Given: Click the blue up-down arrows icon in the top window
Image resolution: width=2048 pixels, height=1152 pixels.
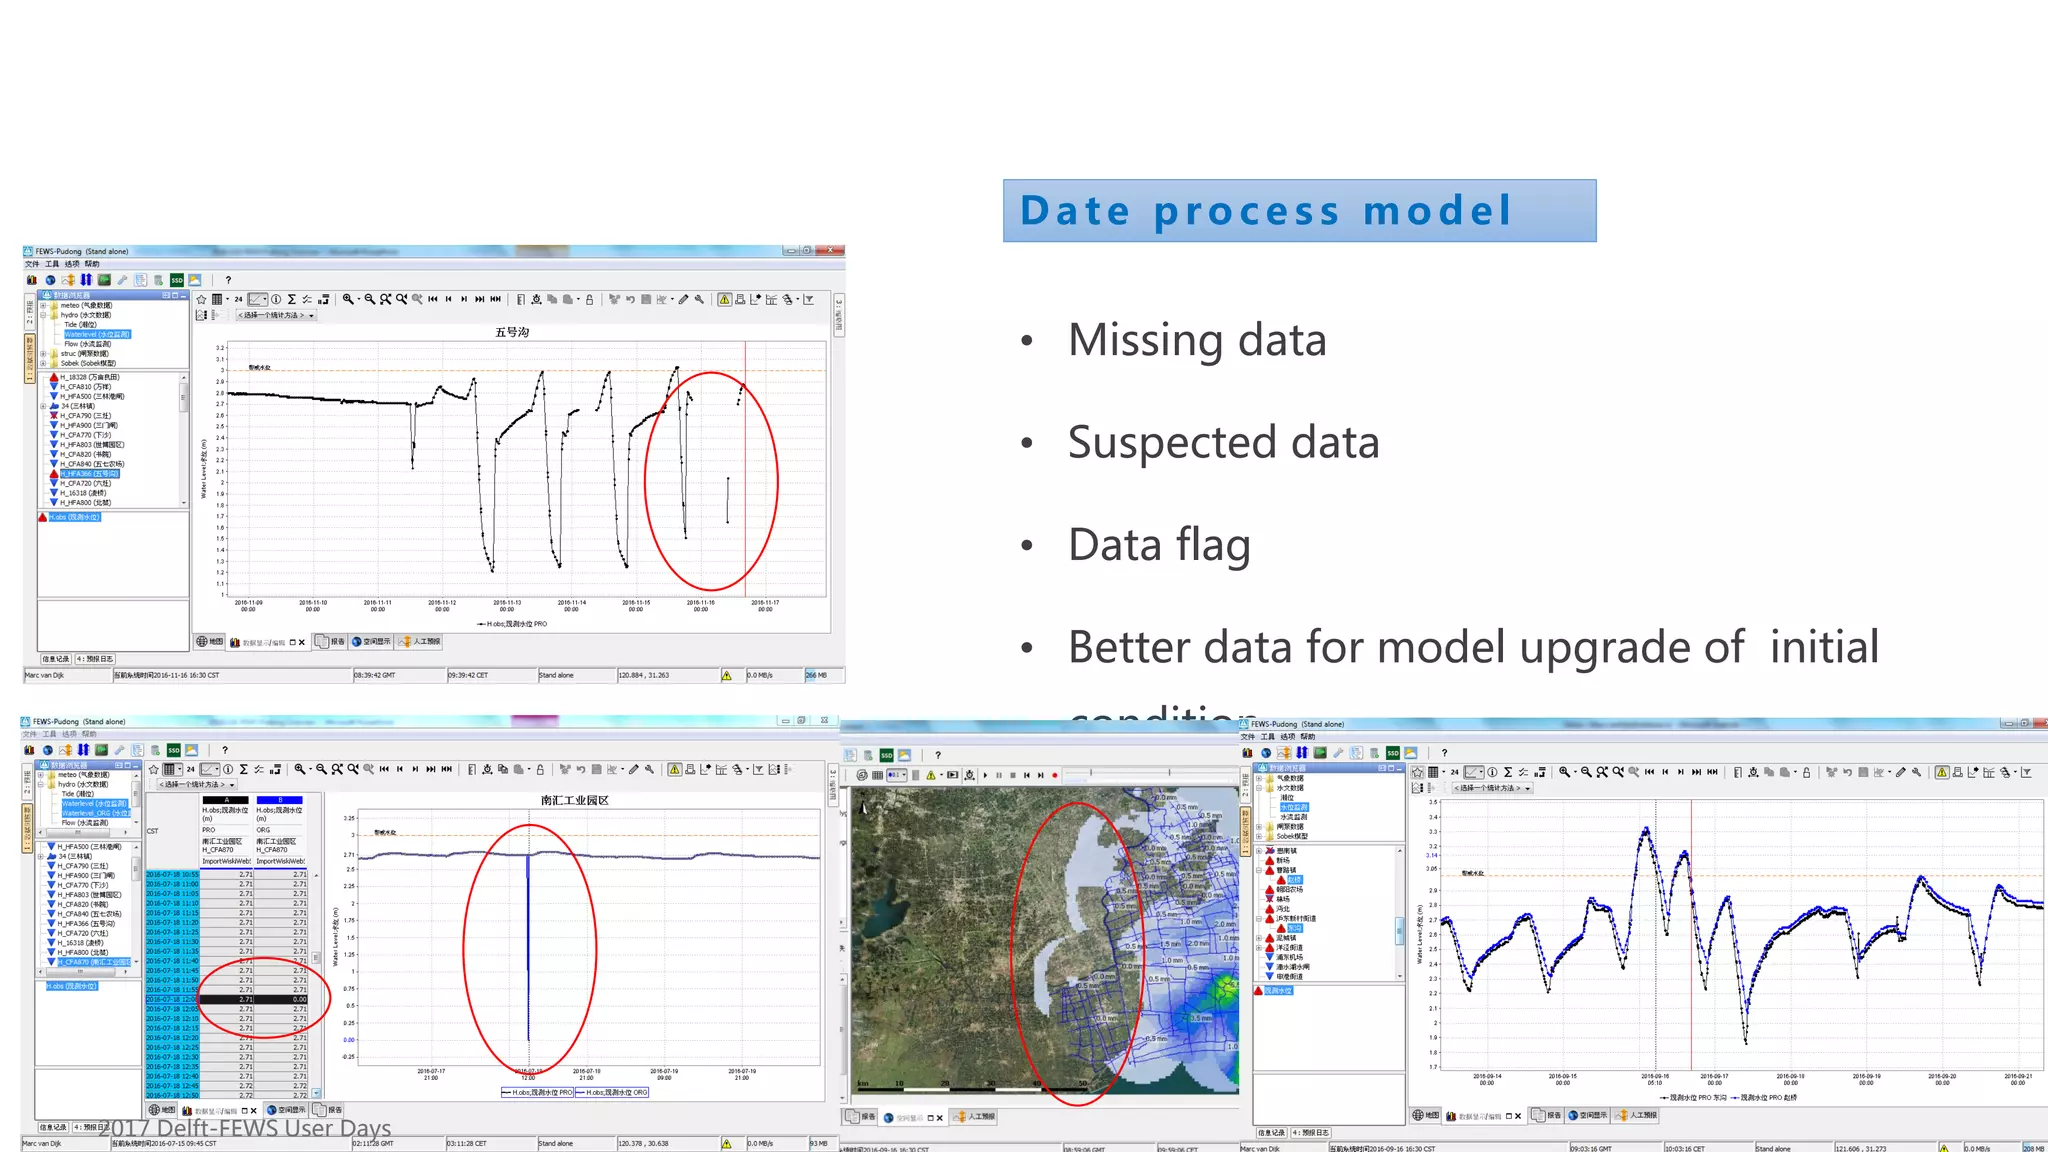Looking at the screenshot, I should pos(86,280).
